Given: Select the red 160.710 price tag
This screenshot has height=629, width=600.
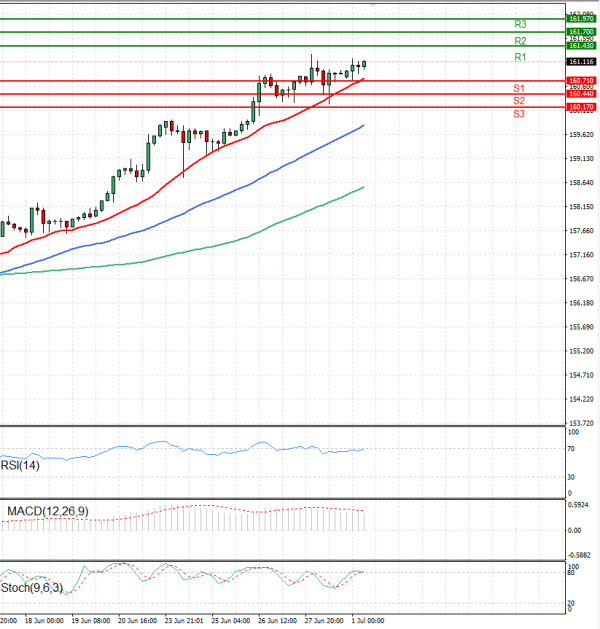Looking at the screenshot, I should click(581, 80).
